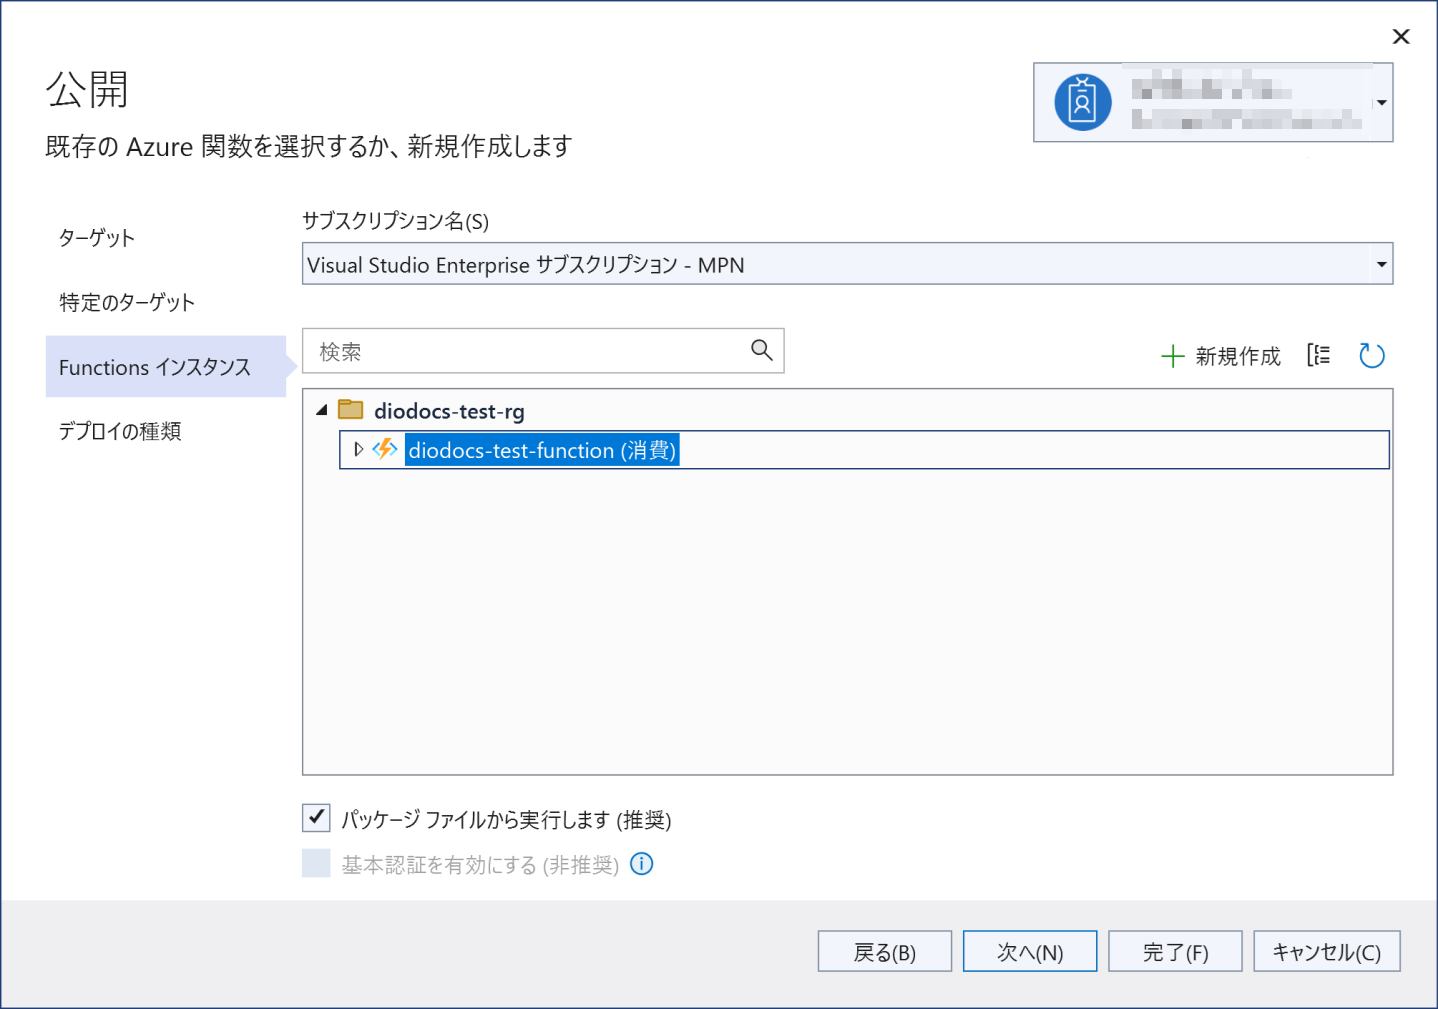Select diodocs-test-rg resource group row
Viewport: 1438px width, 1009px height.
tap(449, 411)
